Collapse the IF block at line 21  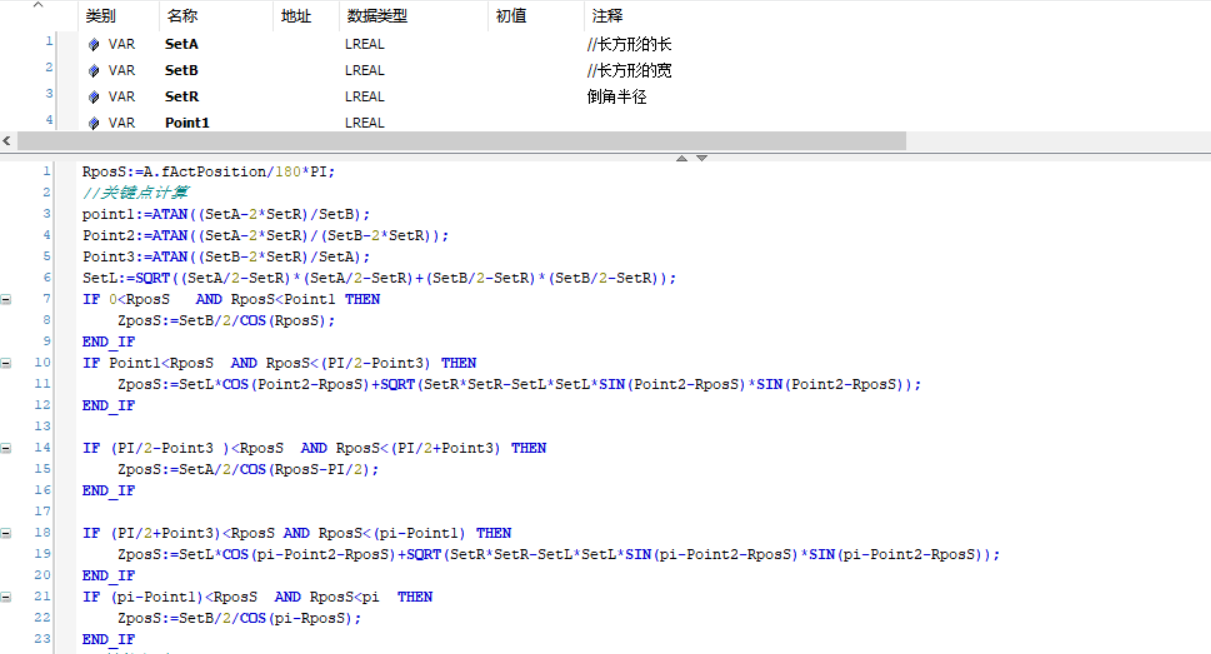[x=6, y=597]
